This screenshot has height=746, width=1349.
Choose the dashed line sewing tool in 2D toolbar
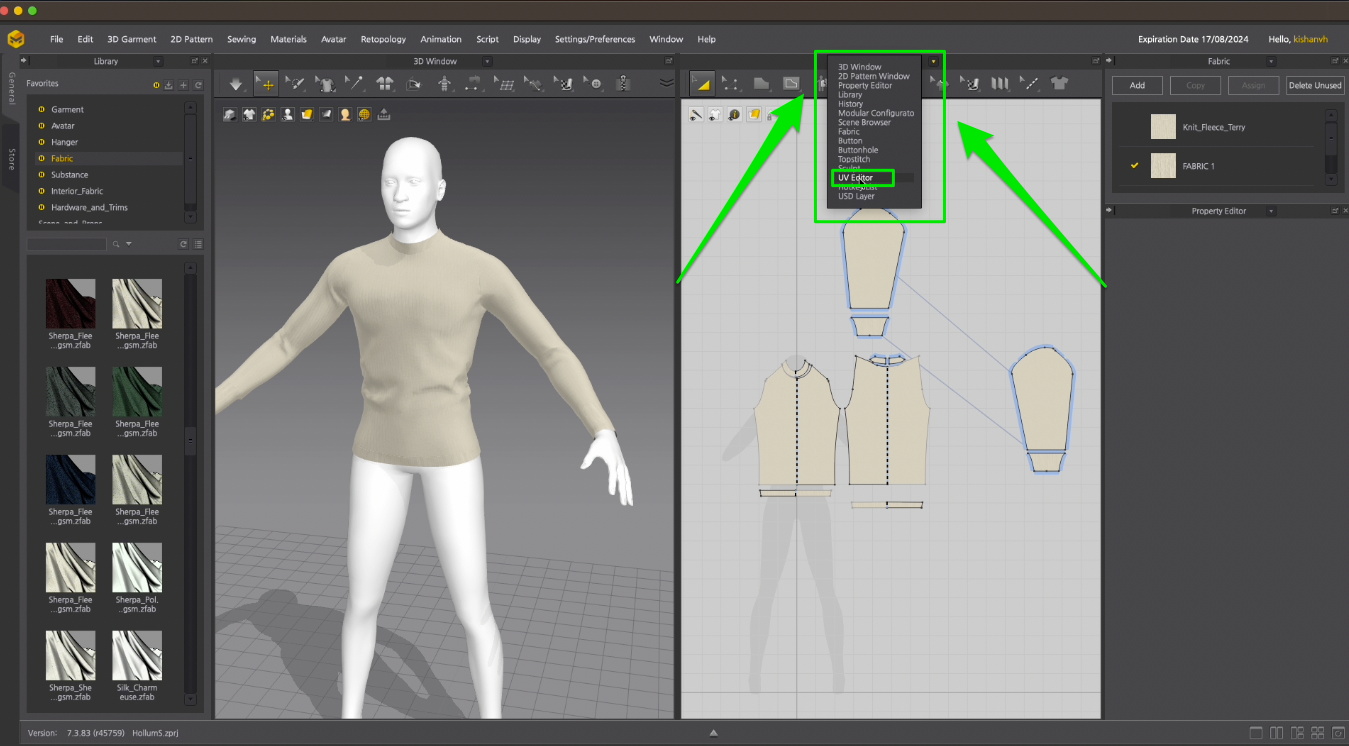pos(1030,84)
